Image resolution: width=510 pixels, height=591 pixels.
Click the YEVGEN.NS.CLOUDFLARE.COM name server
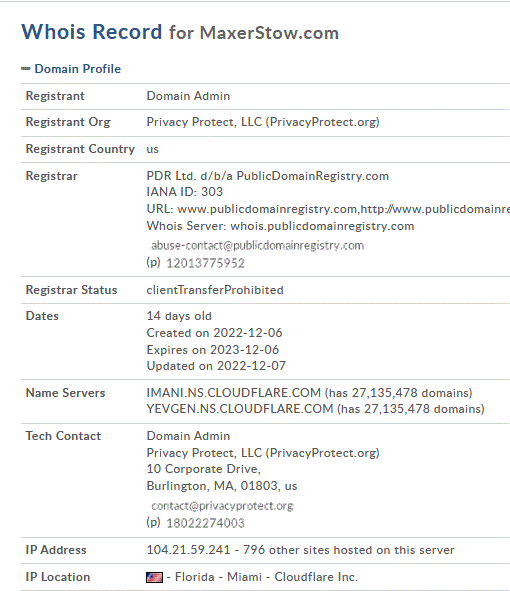coord(240,409)
